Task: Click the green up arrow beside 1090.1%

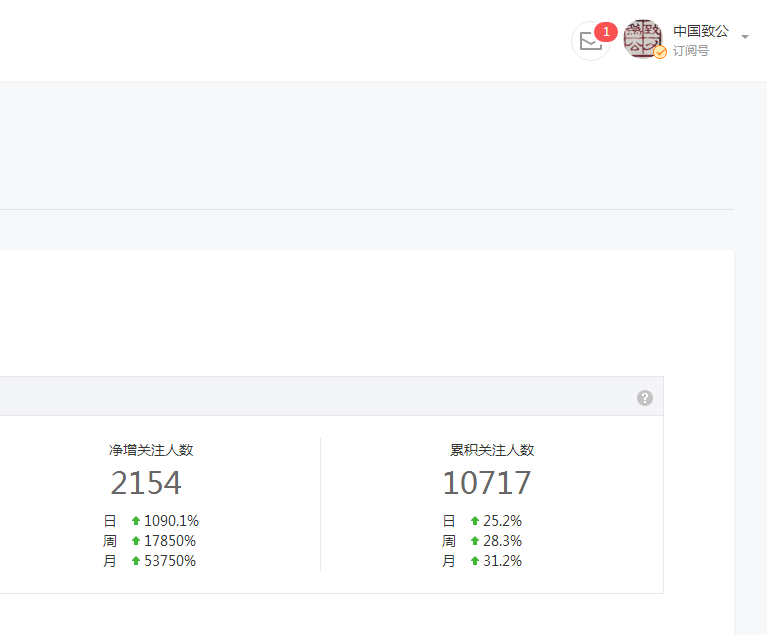Action: 136,521
